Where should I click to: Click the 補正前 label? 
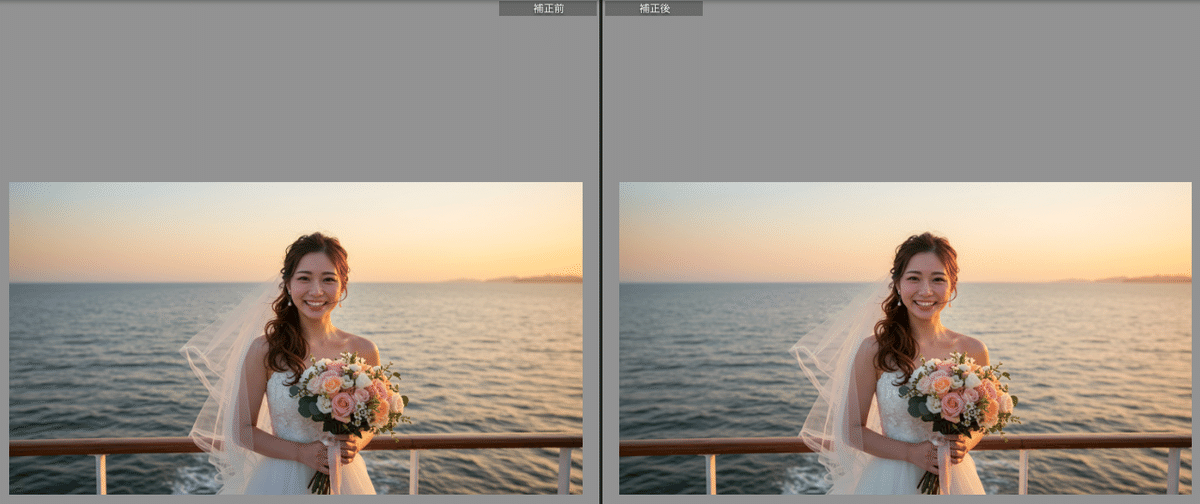pyautogui.click(x=547, y=8)
